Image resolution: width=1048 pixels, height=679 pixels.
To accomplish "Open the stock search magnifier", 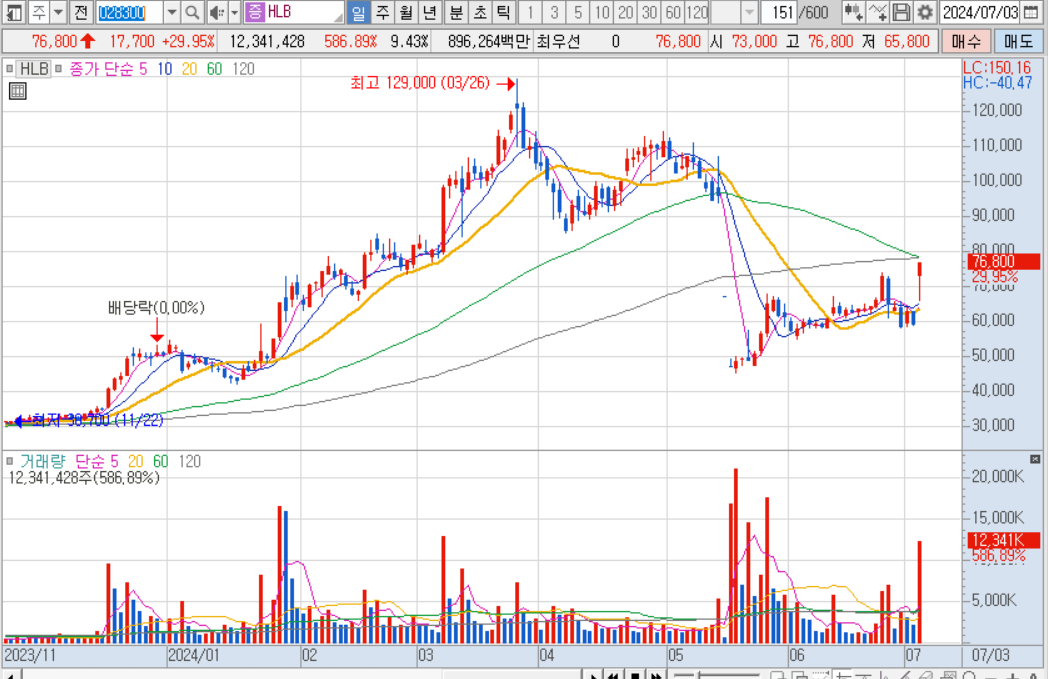I will click(x=192, y=12).
